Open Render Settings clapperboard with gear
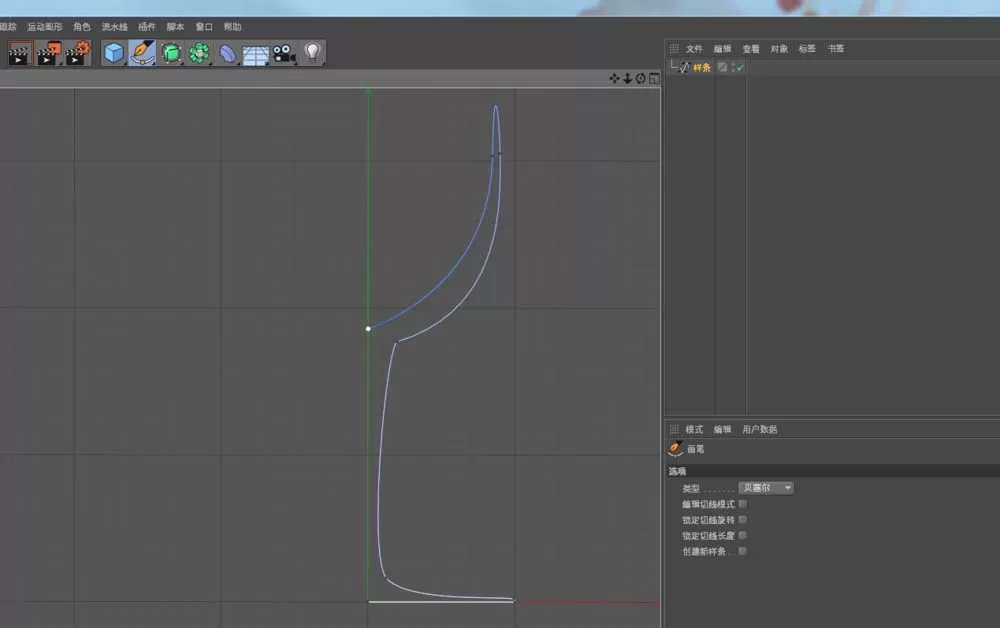Image resolution: width=1000 pixels, height=628 pixels. tap(77, 54)
